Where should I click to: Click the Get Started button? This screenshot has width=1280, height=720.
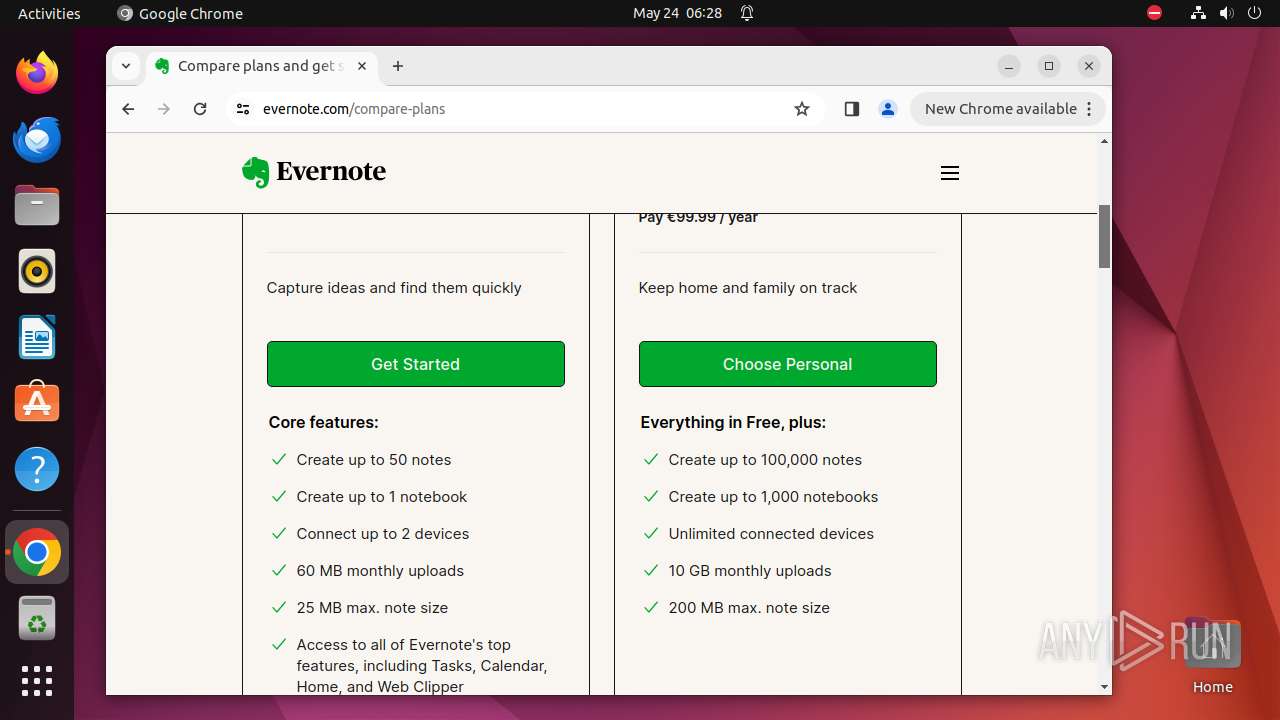(416, 364)
